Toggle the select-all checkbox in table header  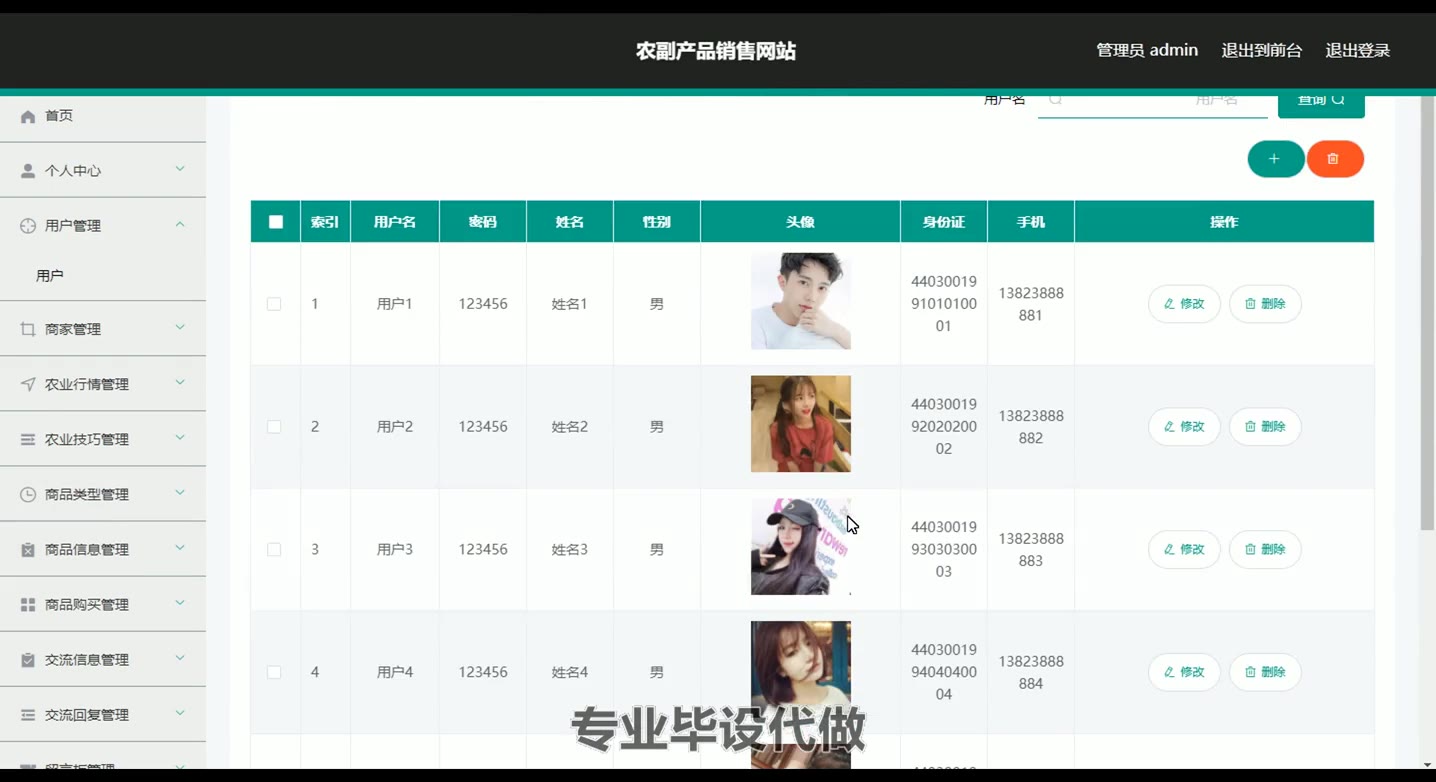276,222
